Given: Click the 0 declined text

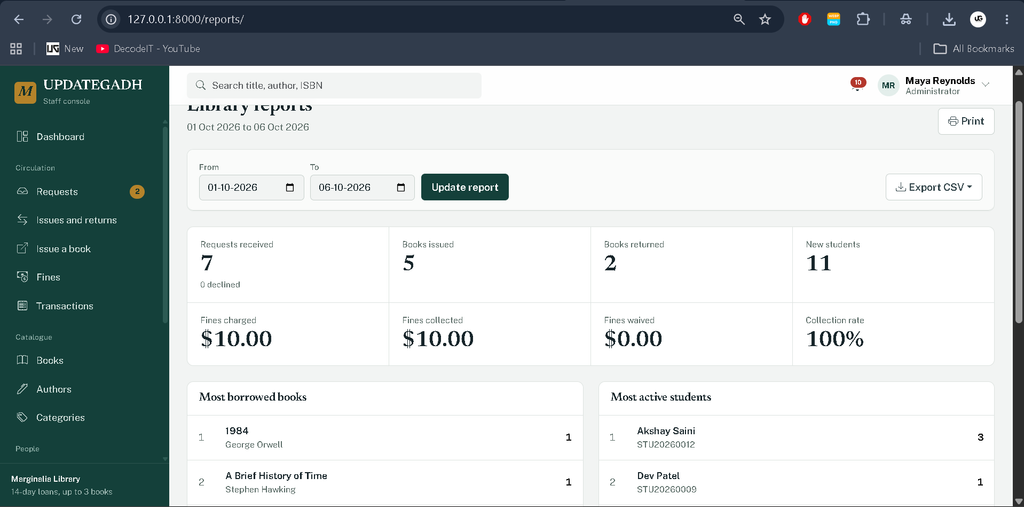Looking at the screenshot, I should pyautogui.click(x=220, y=285).
